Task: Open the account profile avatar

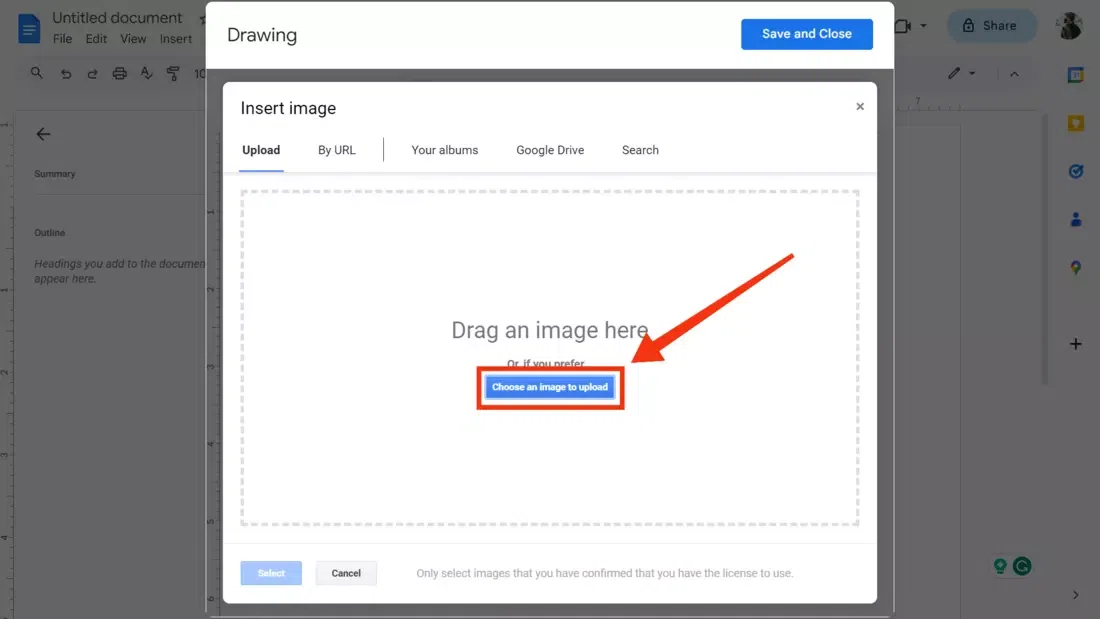Action: pyautogui.click(x=1070, y=26)
